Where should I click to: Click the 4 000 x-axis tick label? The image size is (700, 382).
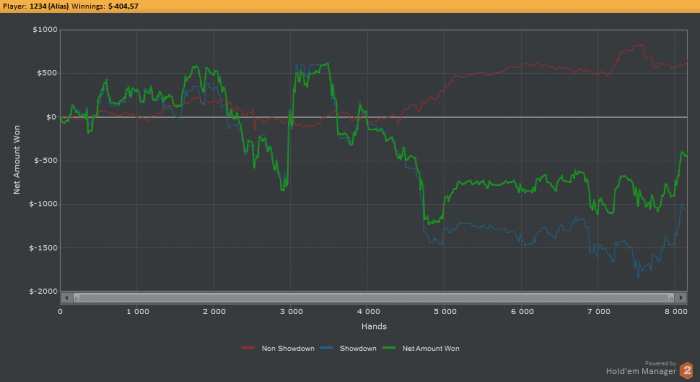(369, 311)
